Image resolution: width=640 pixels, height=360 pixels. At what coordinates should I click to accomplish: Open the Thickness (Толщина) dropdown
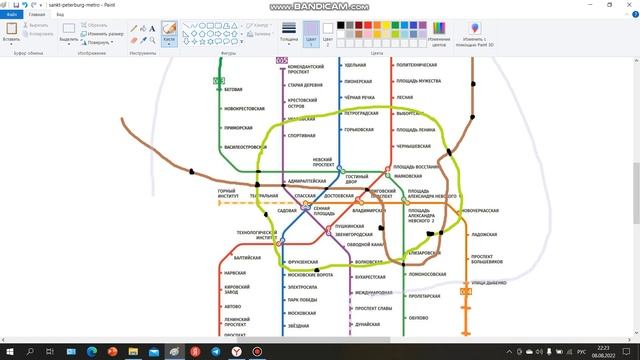[x=289, y=34]
